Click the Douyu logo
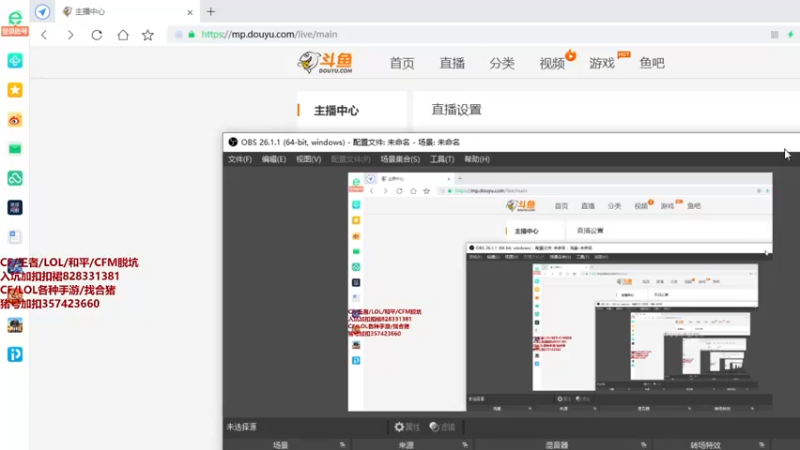800x450 pixels. tap(325, 63)
